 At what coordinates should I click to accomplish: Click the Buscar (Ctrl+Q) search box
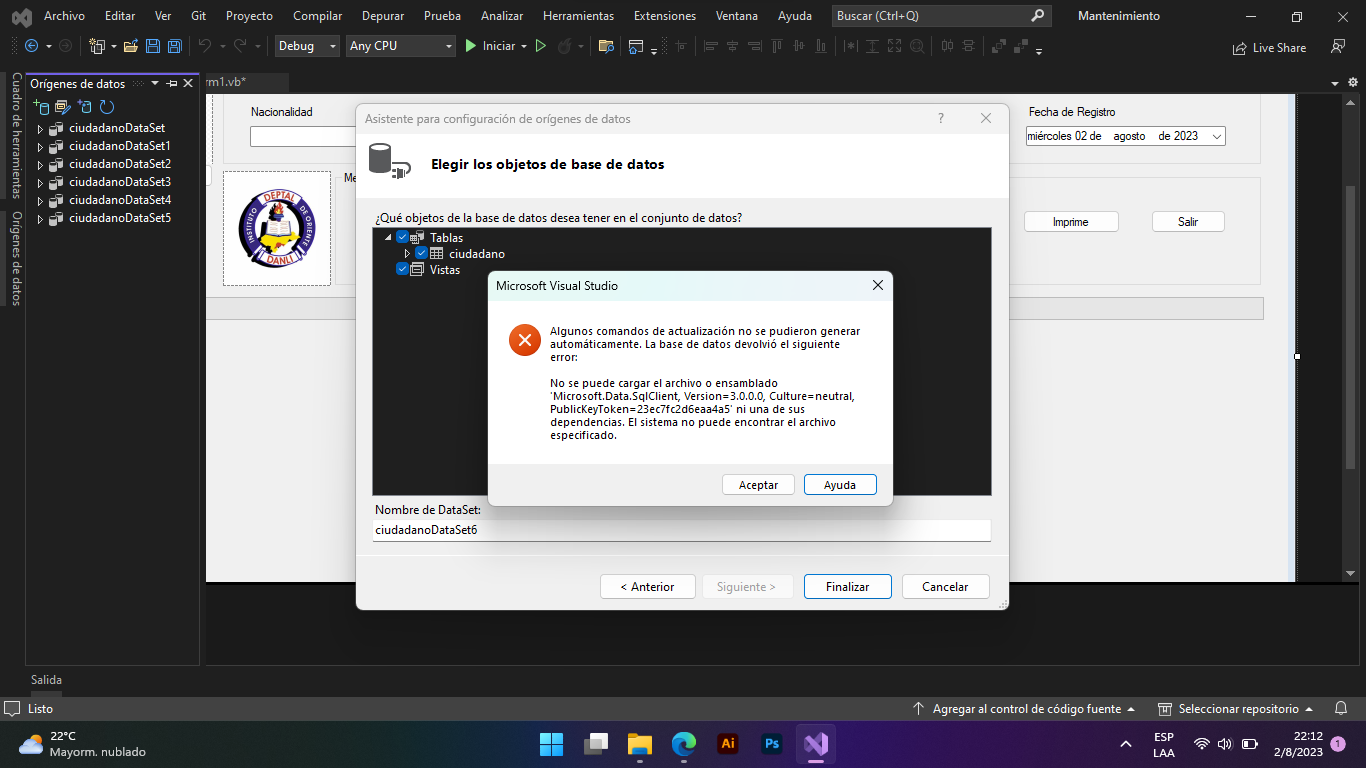pos(941,16)
